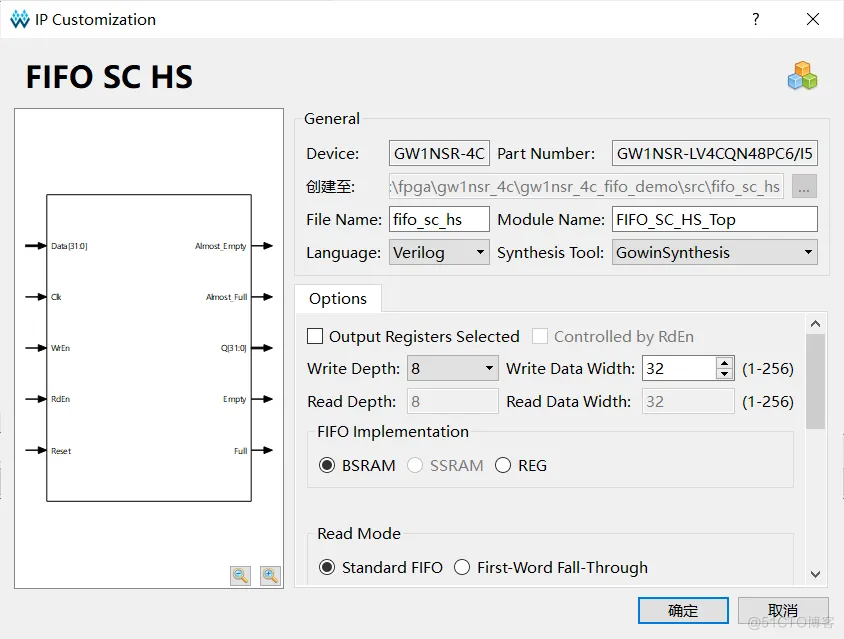Confirm with the 确定 button

click(x=683, y=610)
